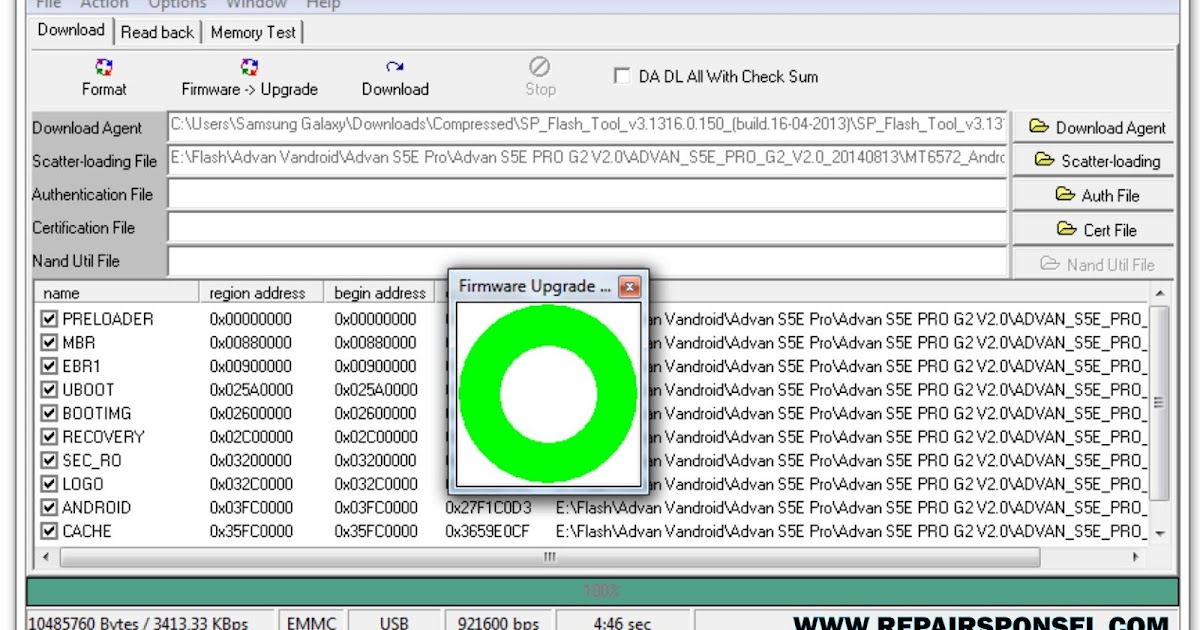Switch to the Memory Test tab
Screen dimensions: 1200x630
click(x=253, y=31)
